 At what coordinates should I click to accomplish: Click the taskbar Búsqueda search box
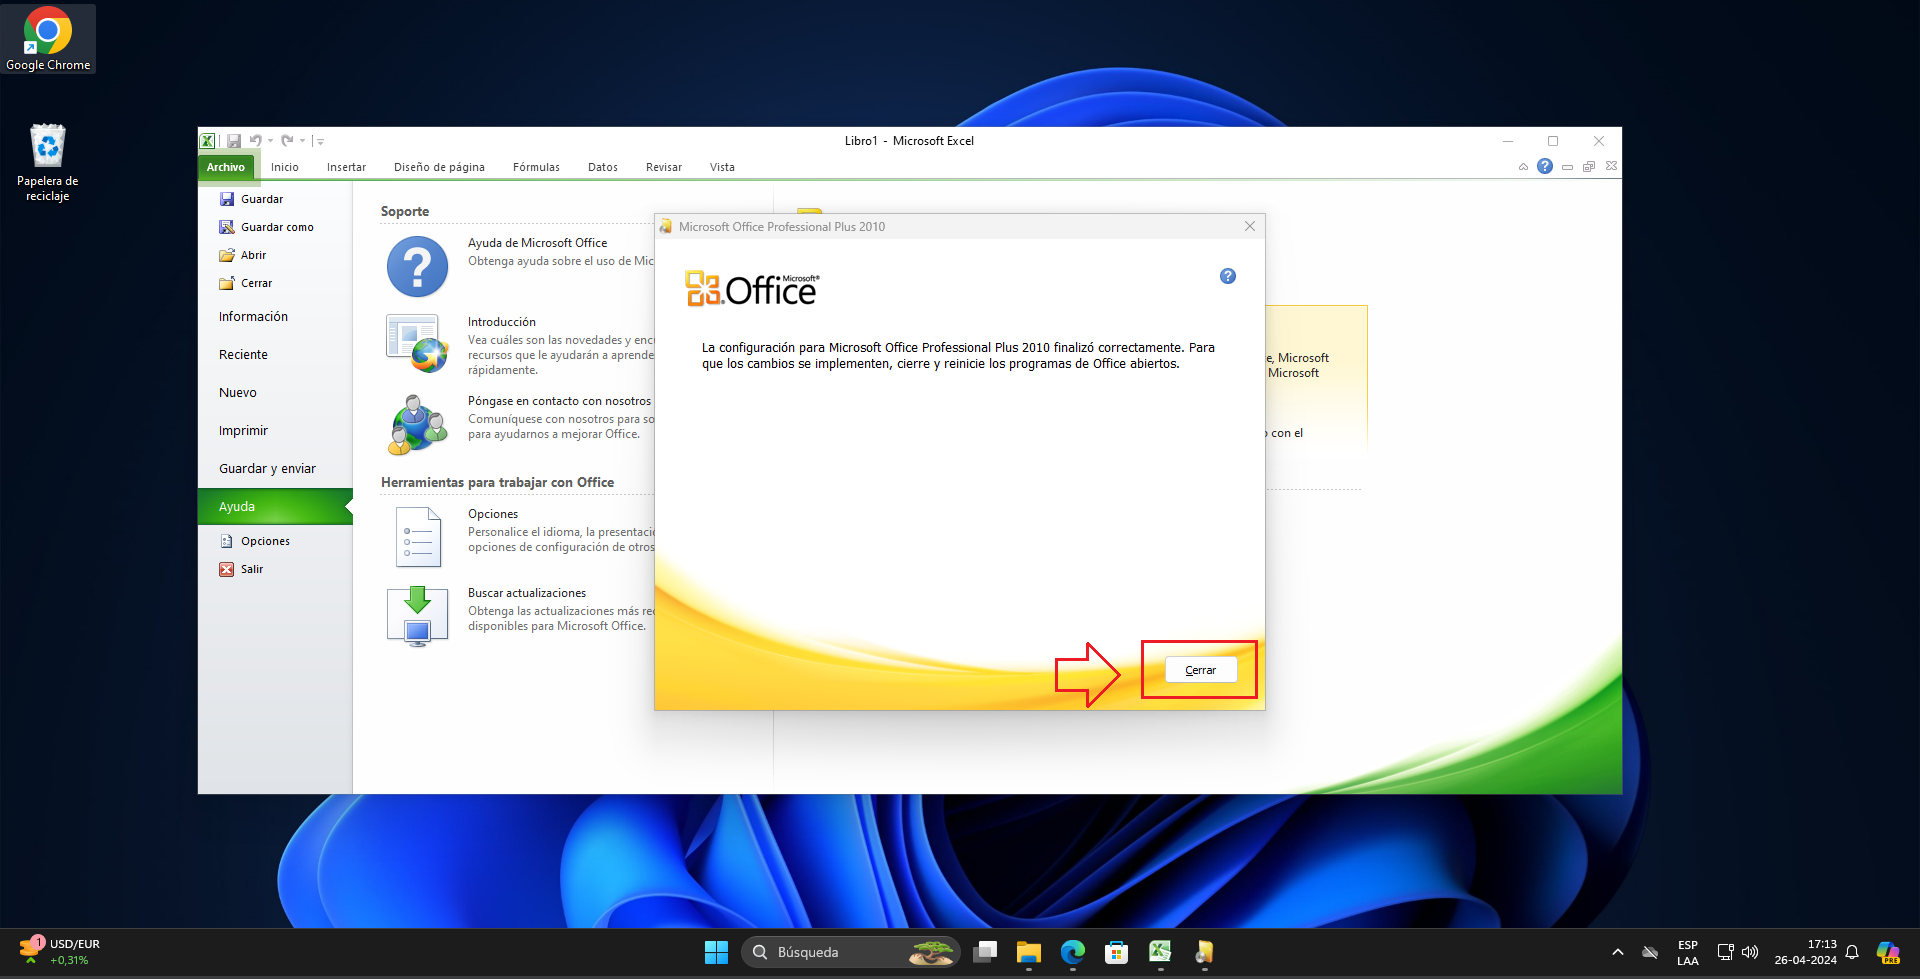(x=851, y=952)
